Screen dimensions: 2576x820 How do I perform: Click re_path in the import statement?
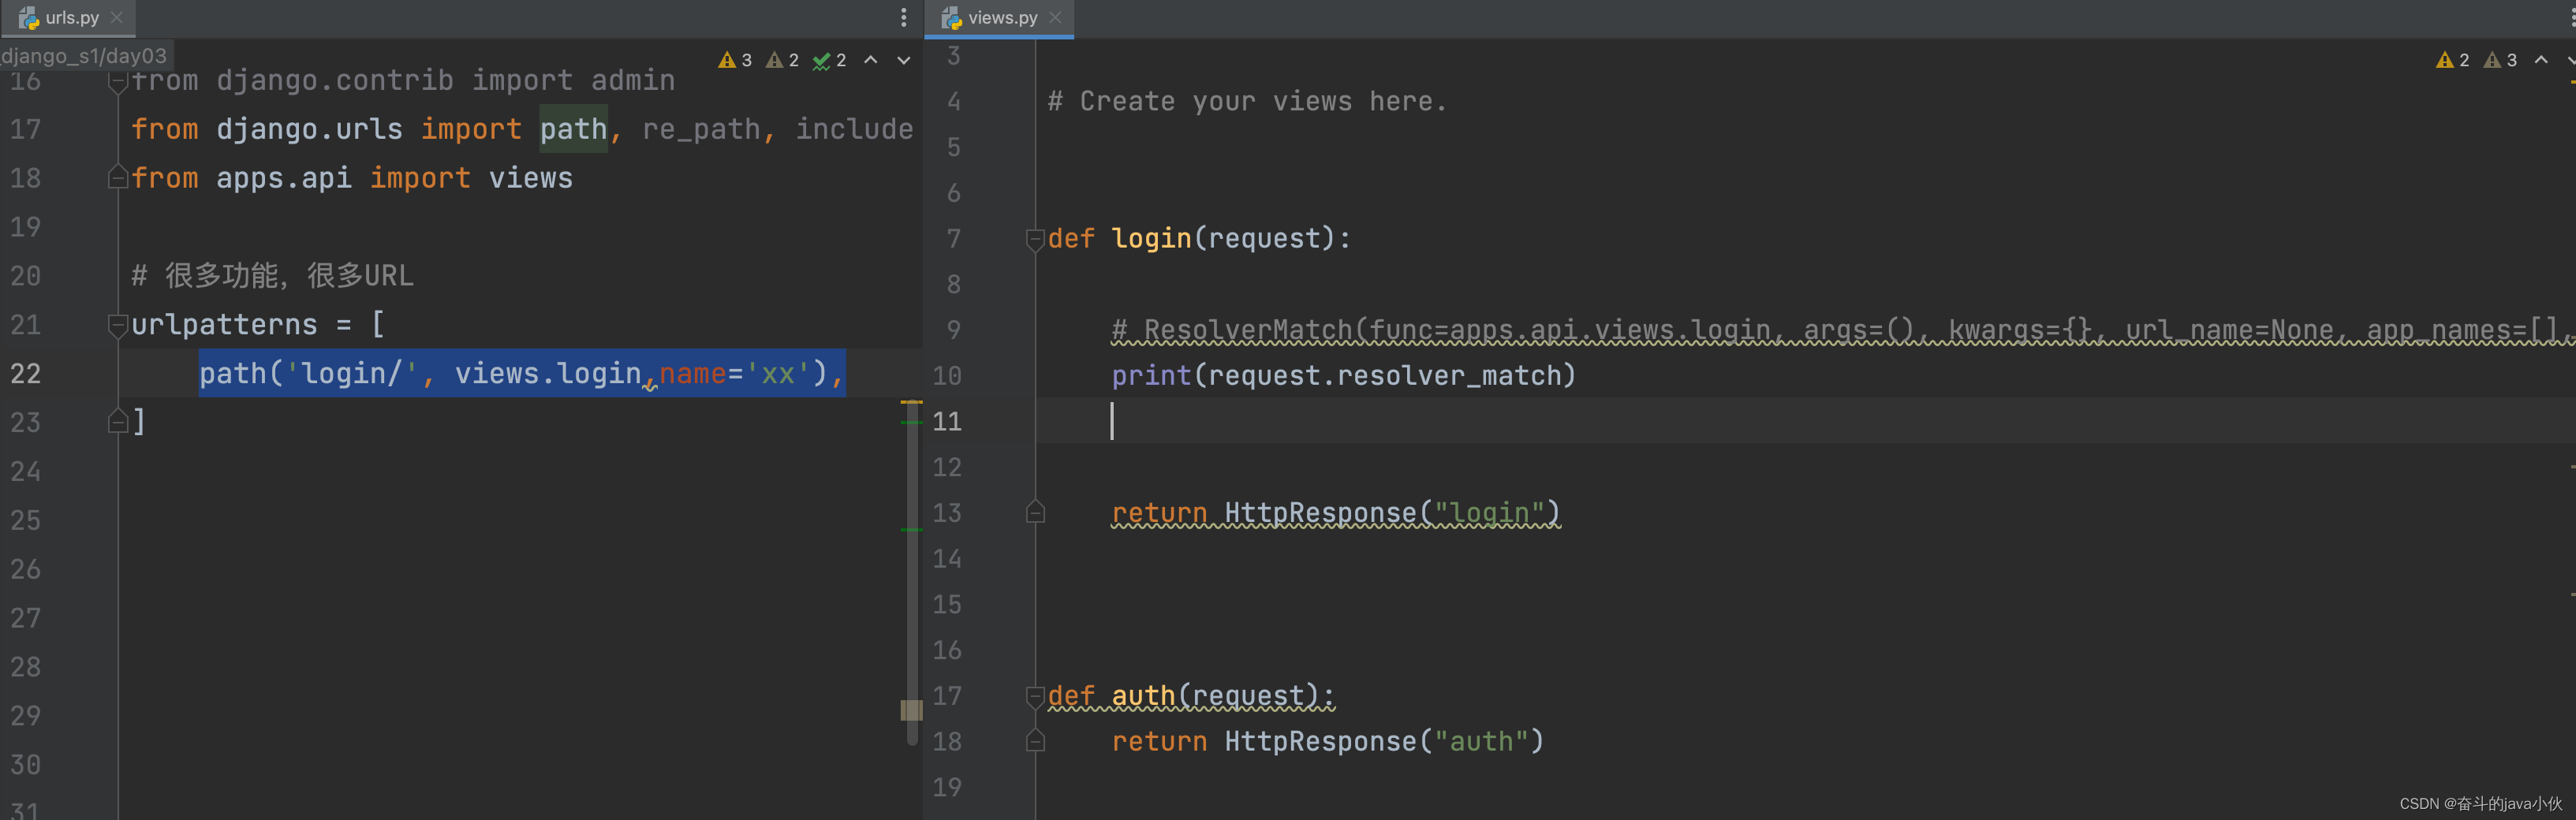[x=700, y=130]
